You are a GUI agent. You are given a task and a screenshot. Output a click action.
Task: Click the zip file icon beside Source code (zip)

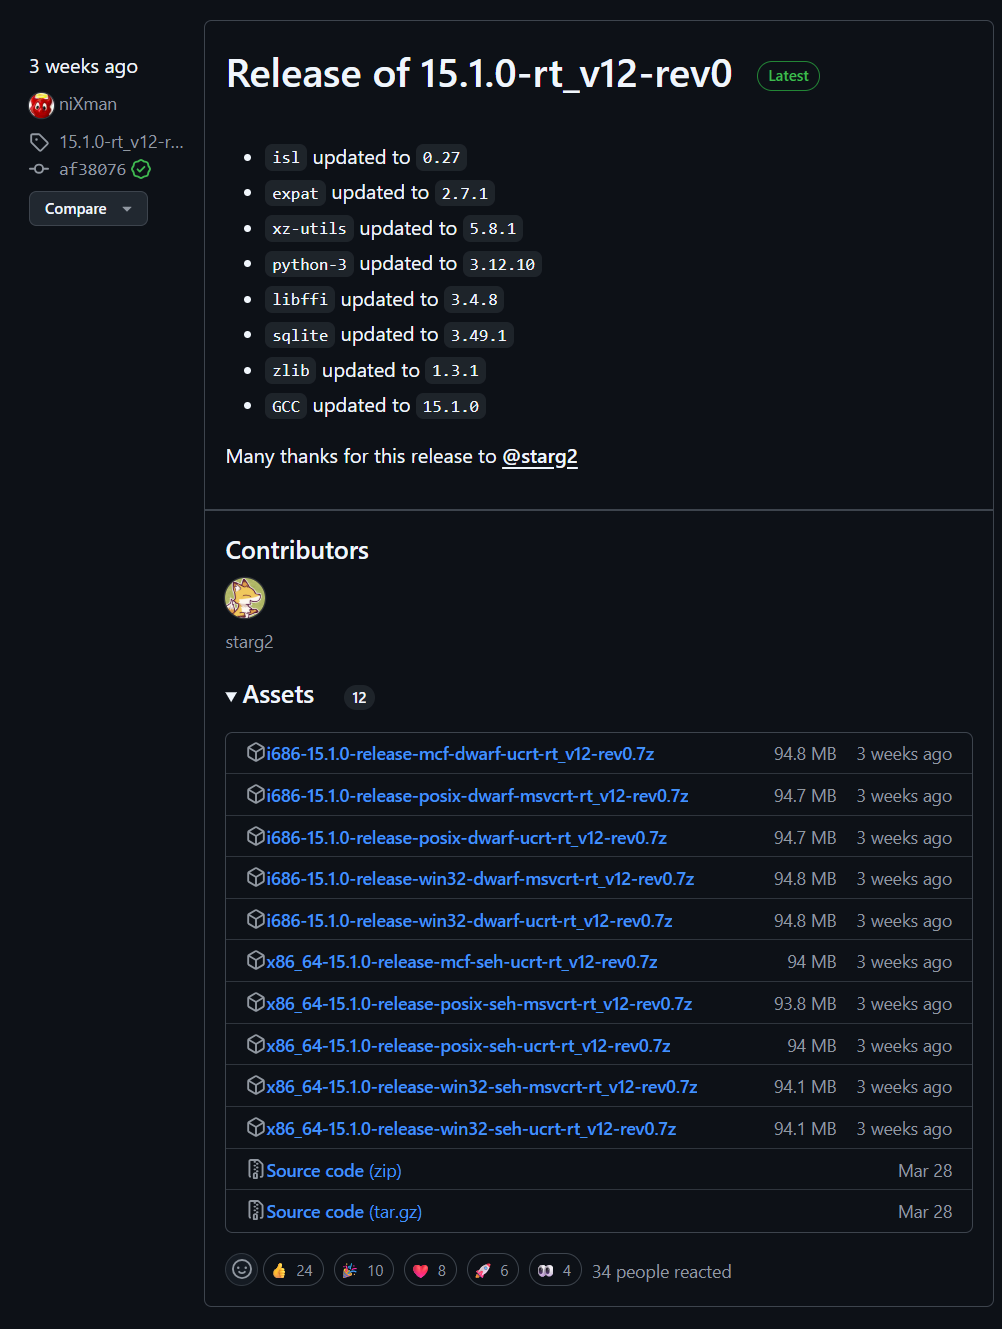click(256, 1169)
